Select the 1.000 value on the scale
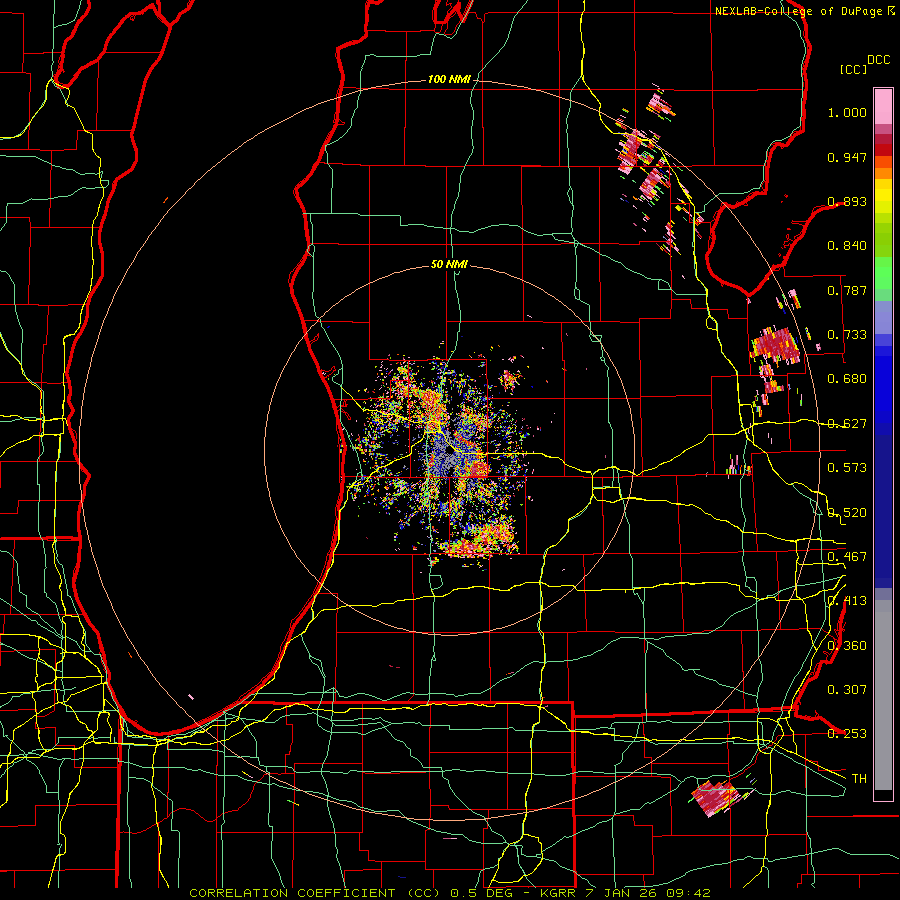 pos(847,112)
